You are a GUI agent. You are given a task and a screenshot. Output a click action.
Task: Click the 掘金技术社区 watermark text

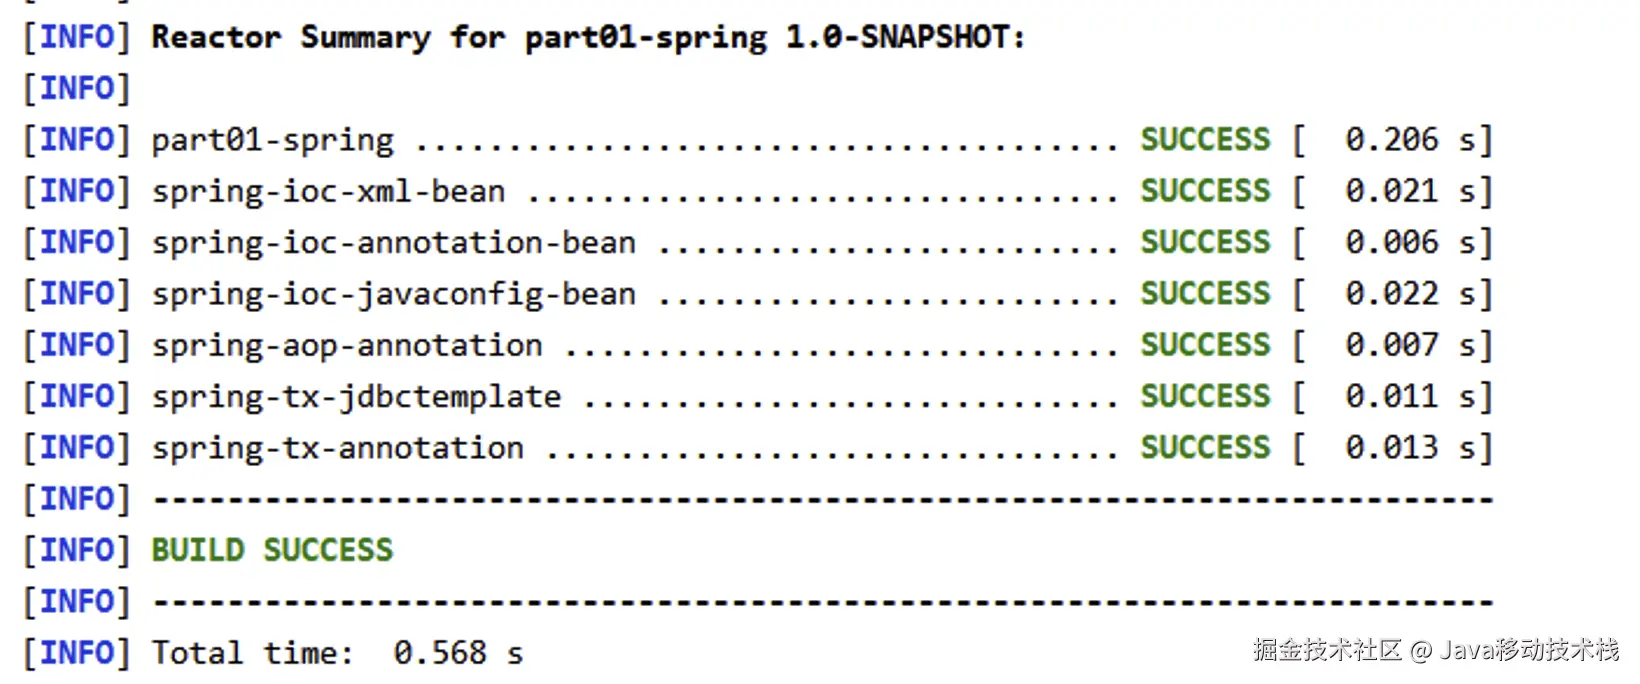point(1328,650)
